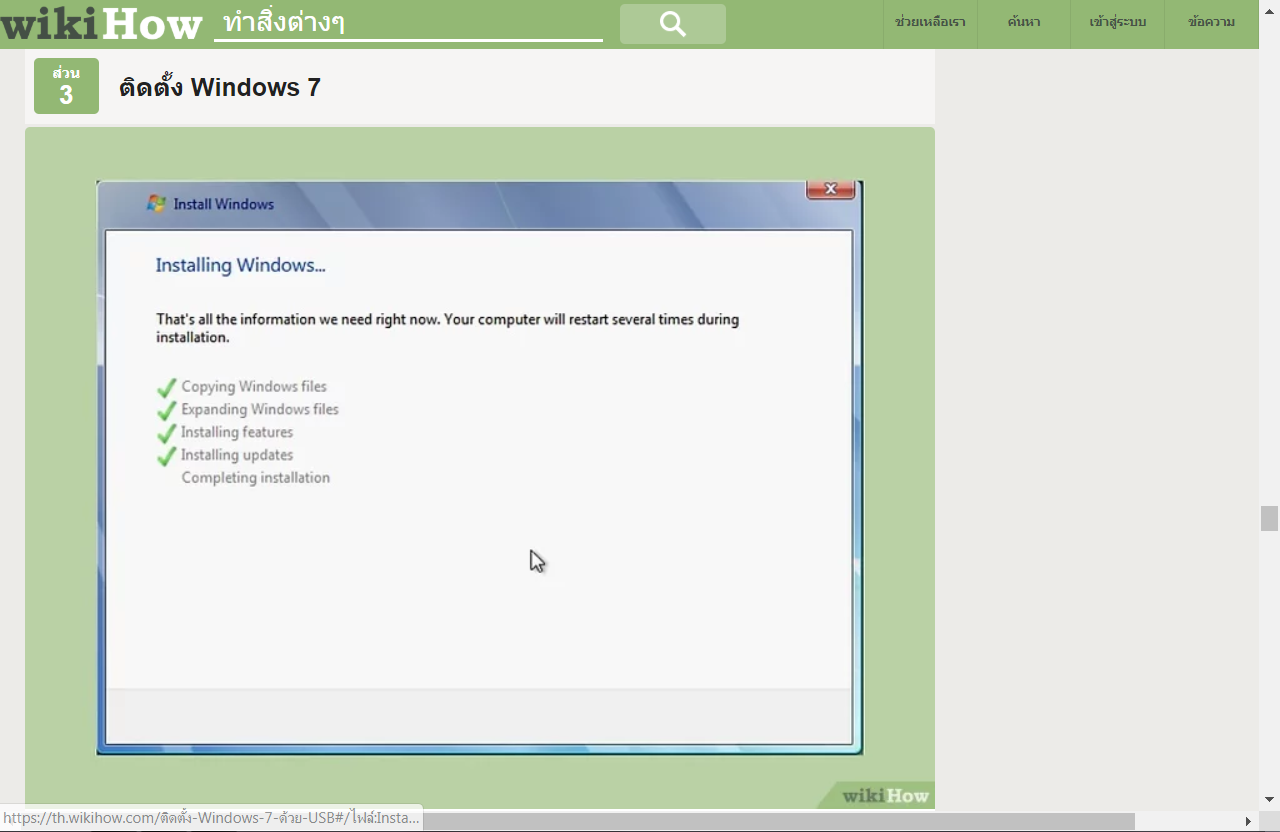The width and height of the screenshot is (1280, 832).
Task: Click the horizontal scrollbar right arrow
Action: click(x=1248, y=821)
